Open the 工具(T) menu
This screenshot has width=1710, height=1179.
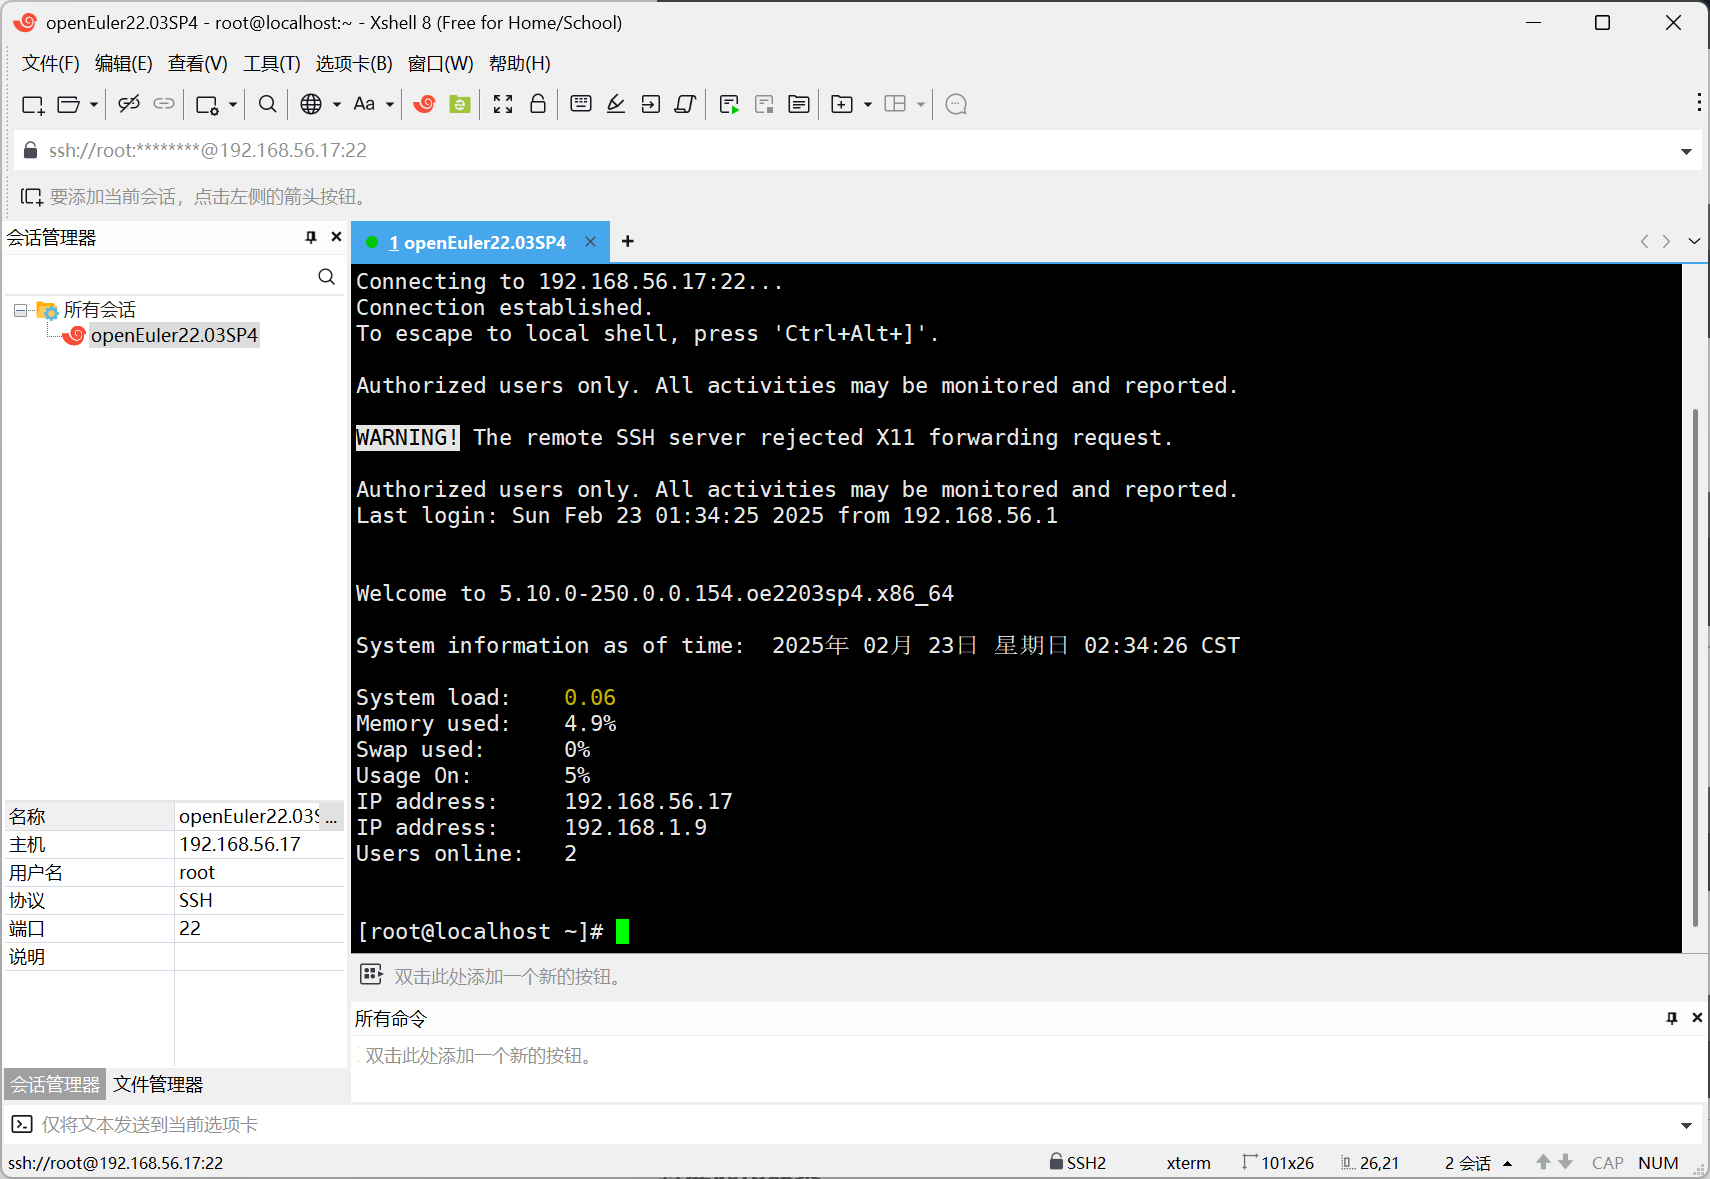pos(271,63)
